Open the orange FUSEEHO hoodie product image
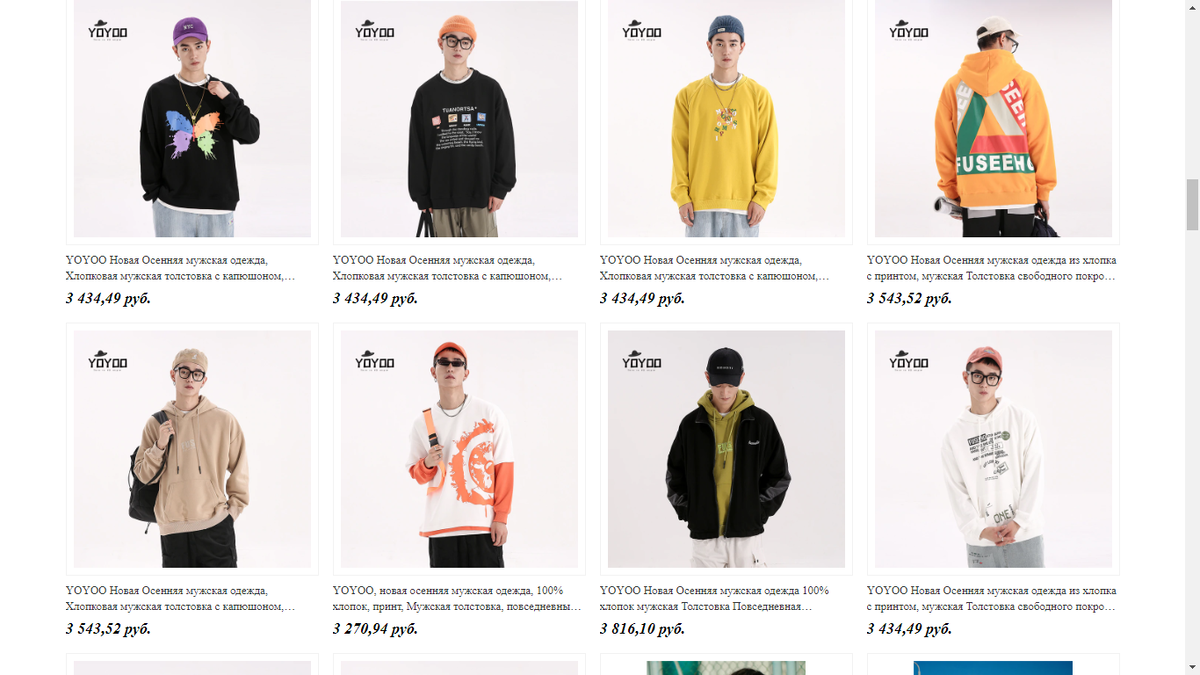1200x675 pixels. pyautogui.click(x=993, y=119)
